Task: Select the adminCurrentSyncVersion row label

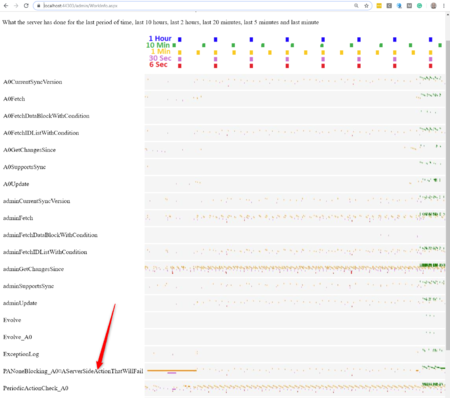Action: tap(37, 201)
